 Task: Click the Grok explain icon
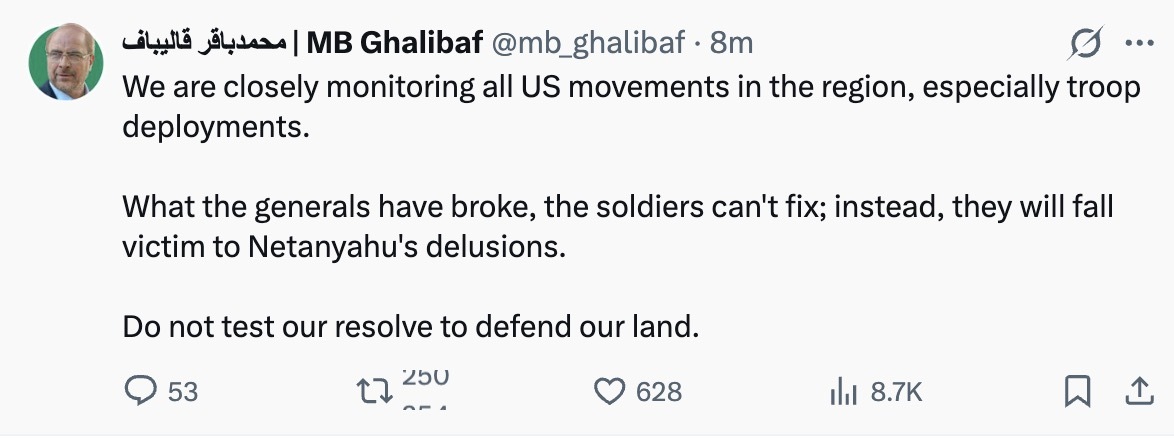pos(1086,42)
